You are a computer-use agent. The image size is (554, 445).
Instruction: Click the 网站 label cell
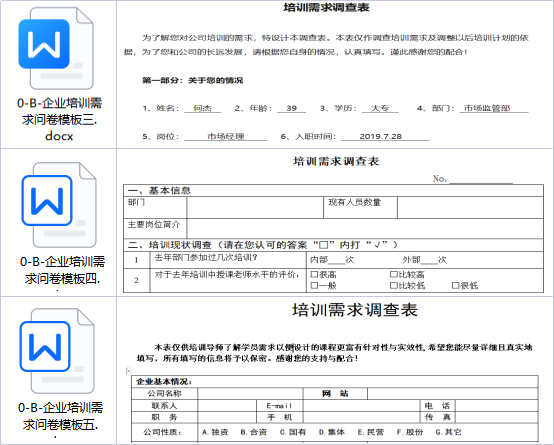click(335, 394)
